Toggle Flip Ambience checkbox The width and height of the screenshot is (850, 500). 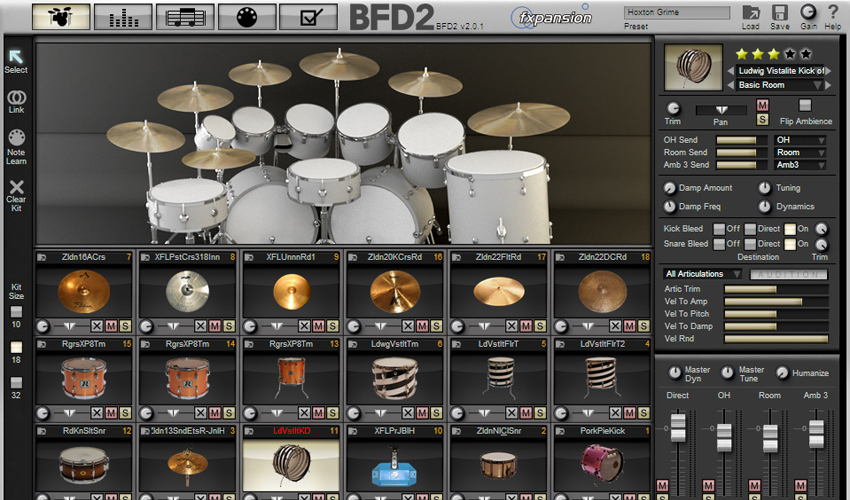click(805, 105)
